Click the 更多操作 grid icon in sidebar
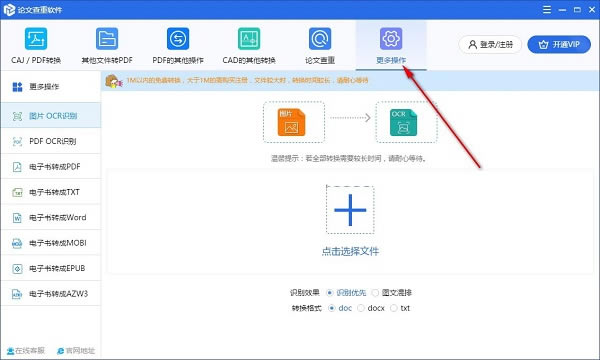 (x=18, y=87)
